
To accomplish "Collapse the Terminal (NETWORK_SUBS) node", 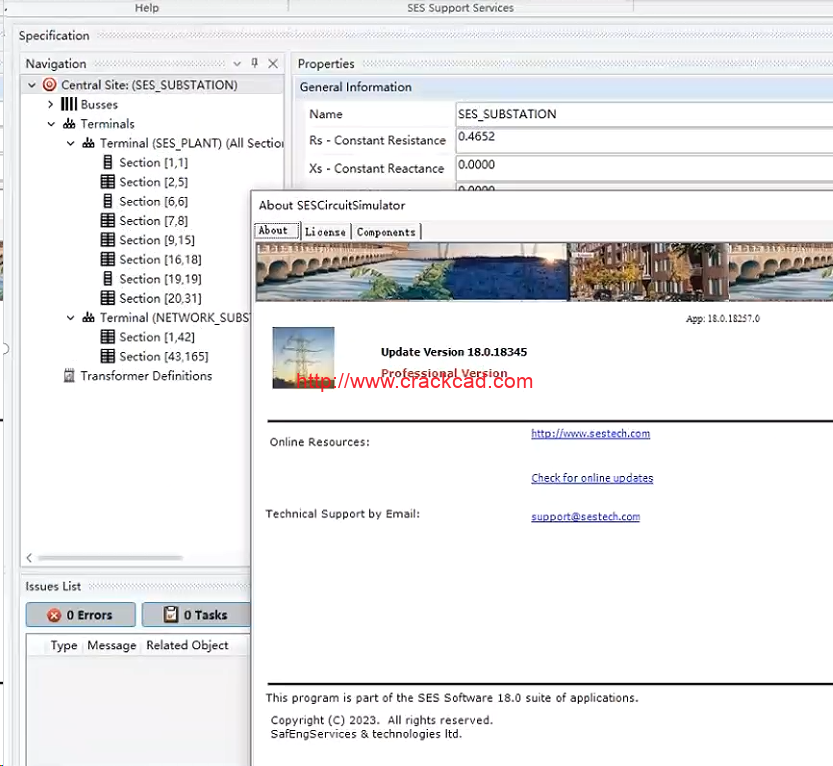I will tap(70, 317).
